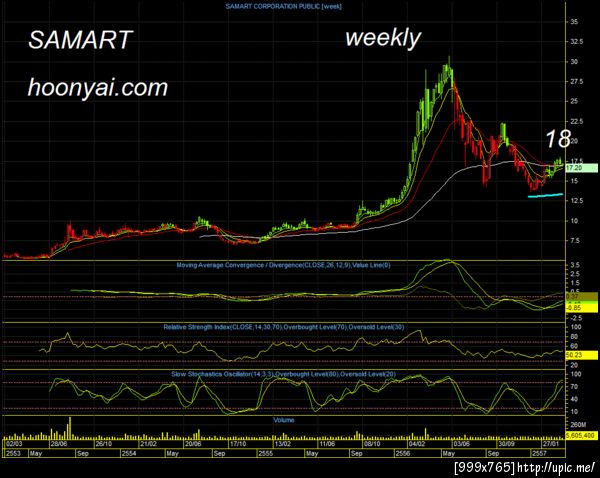
Task: Click the 5,605,400 volume value label
Action: click(x=581, y=436)
